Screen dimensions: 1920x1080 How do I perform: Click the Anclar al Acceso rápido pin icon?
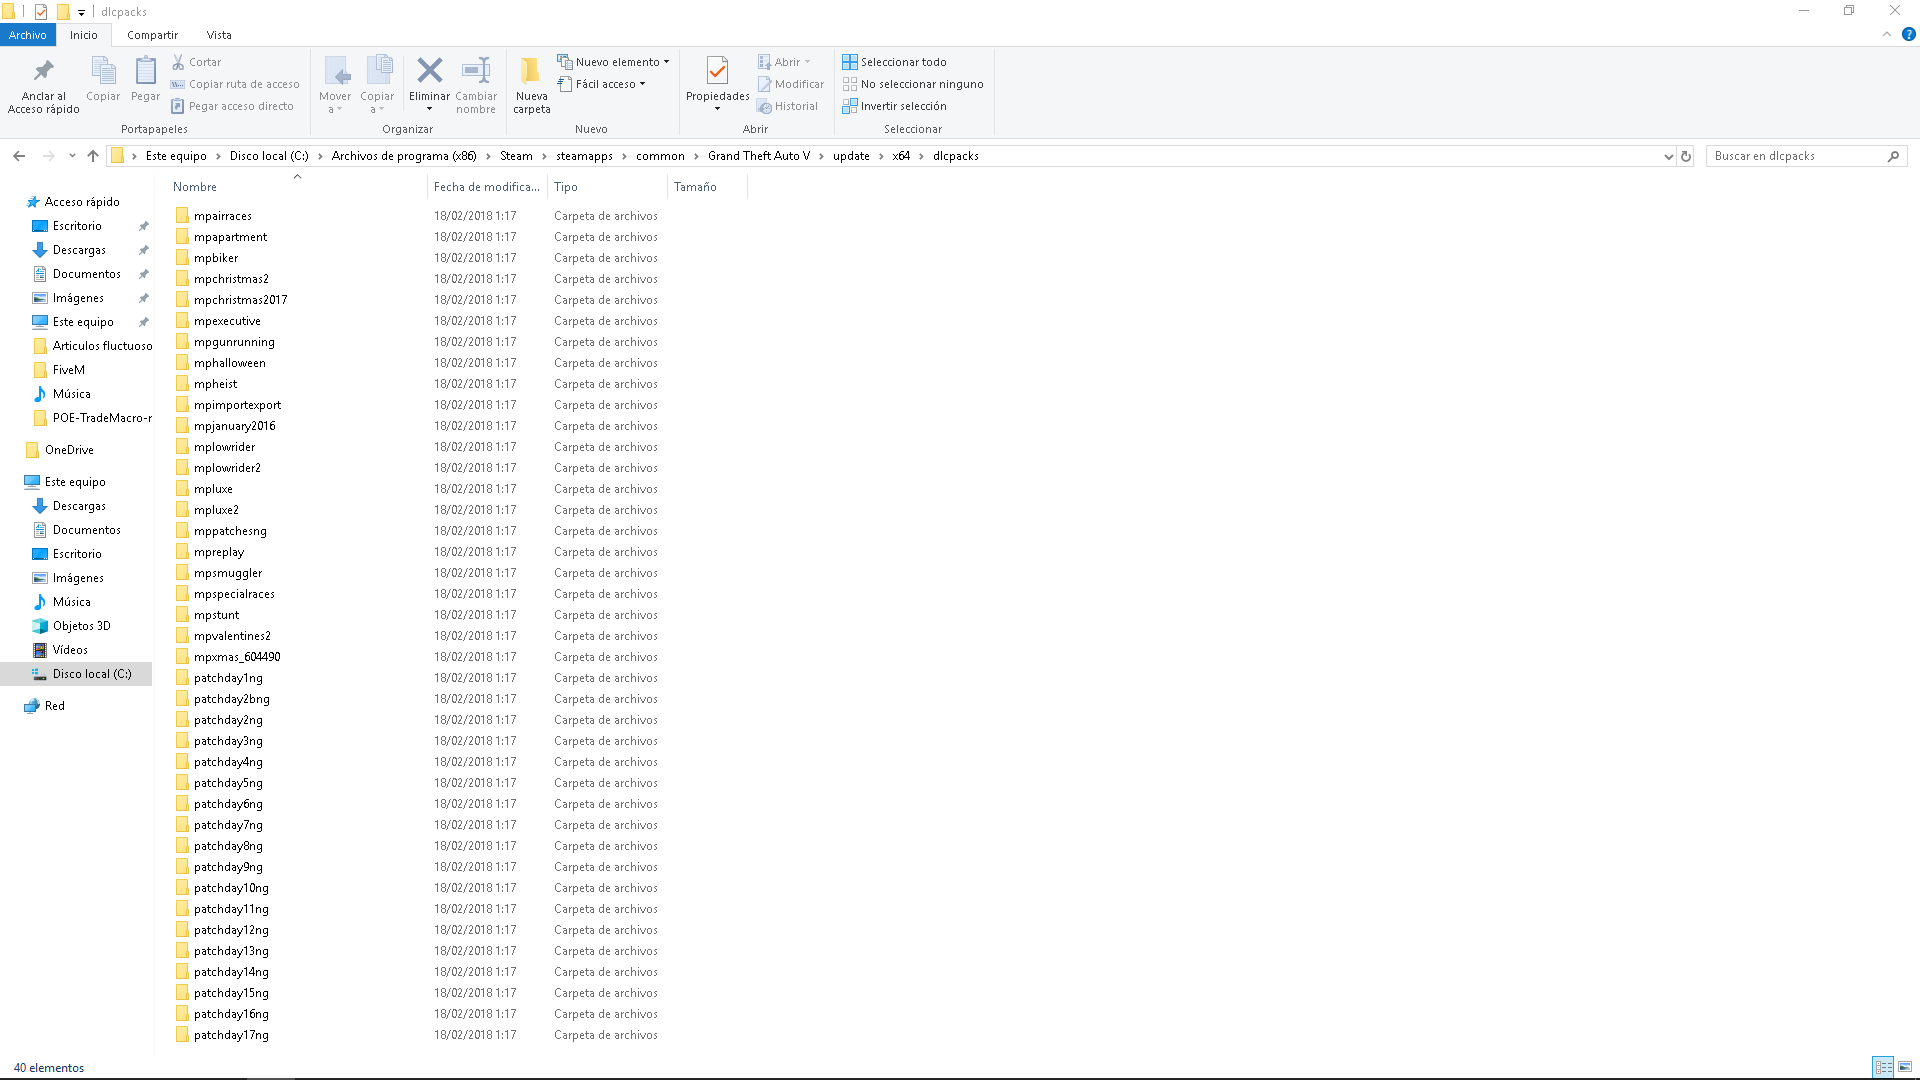click(x=43, y=71)
